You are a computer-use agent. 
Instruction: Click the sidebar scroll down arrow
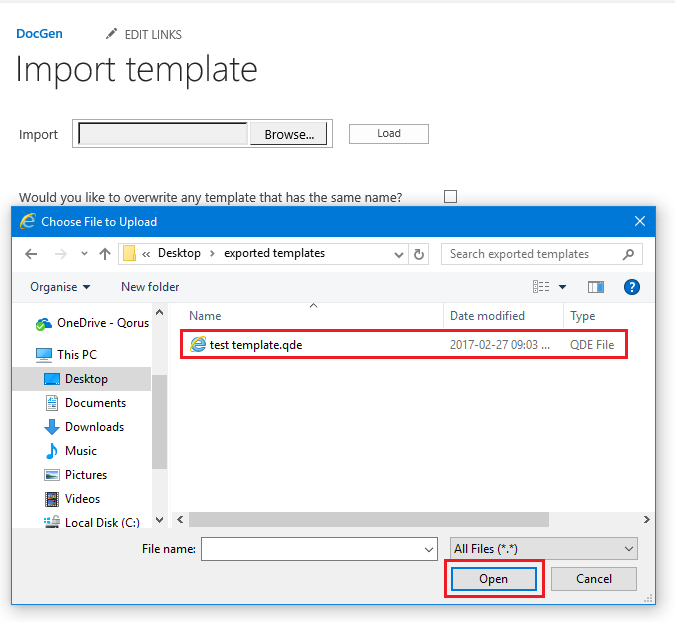coord(159,520)
